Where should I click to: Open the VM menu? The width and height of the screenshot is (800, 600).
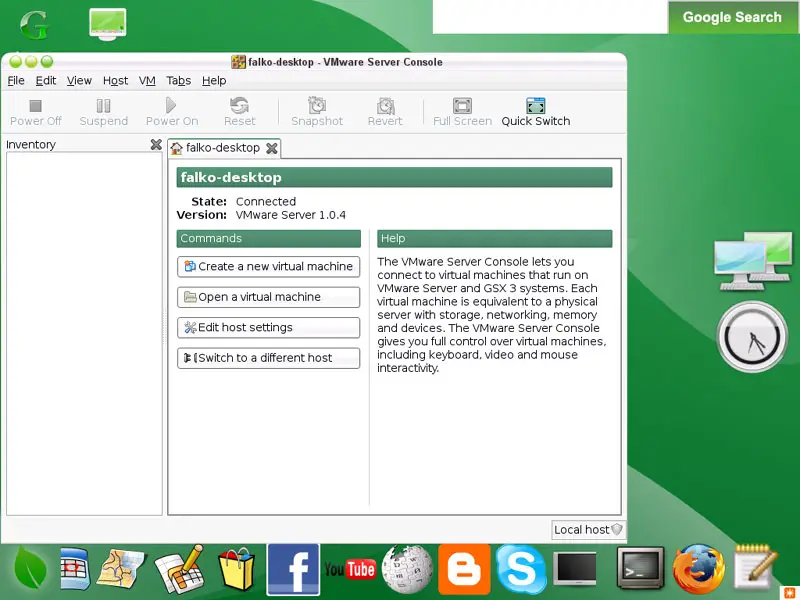[x=147, y=81]
